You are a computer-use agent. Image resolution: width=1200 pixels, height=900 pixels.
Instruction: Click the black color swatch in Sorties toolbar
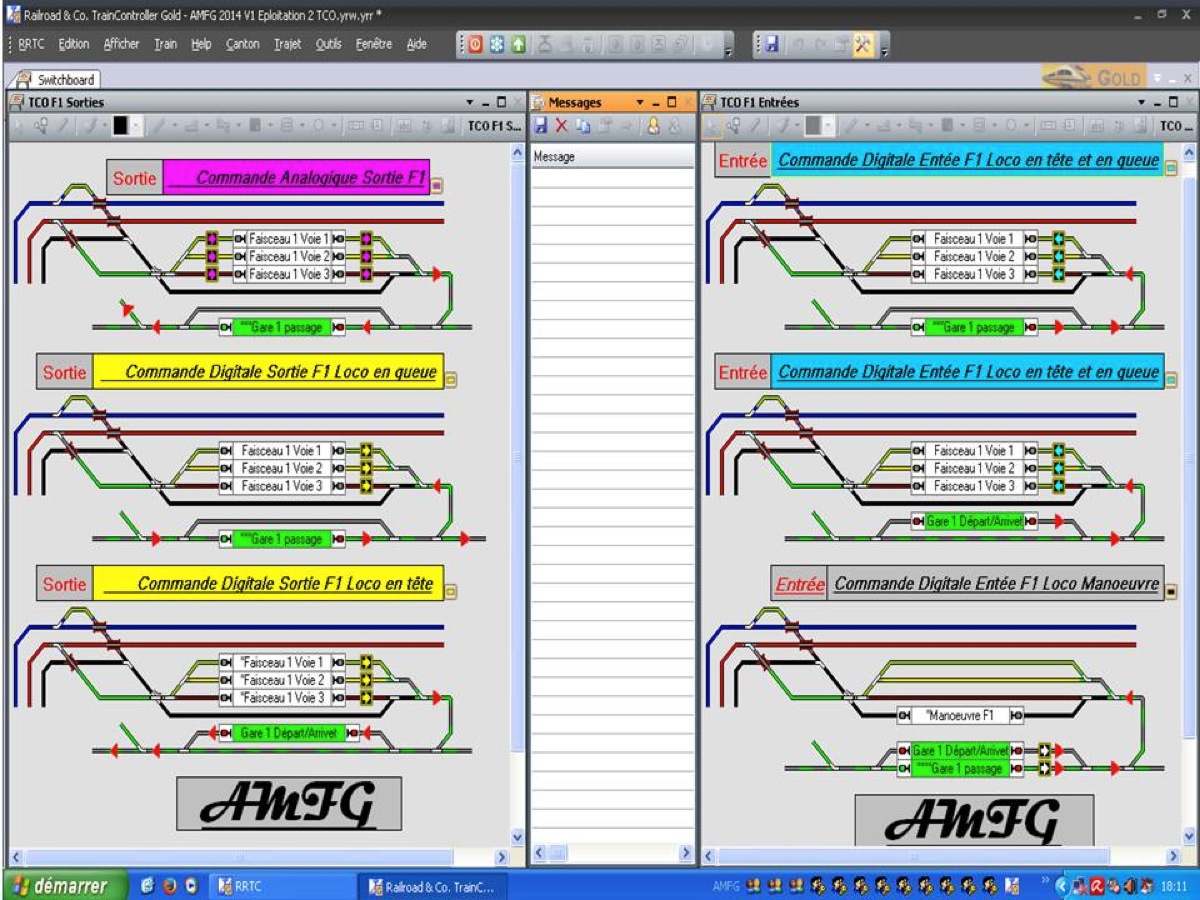[120, 125]
